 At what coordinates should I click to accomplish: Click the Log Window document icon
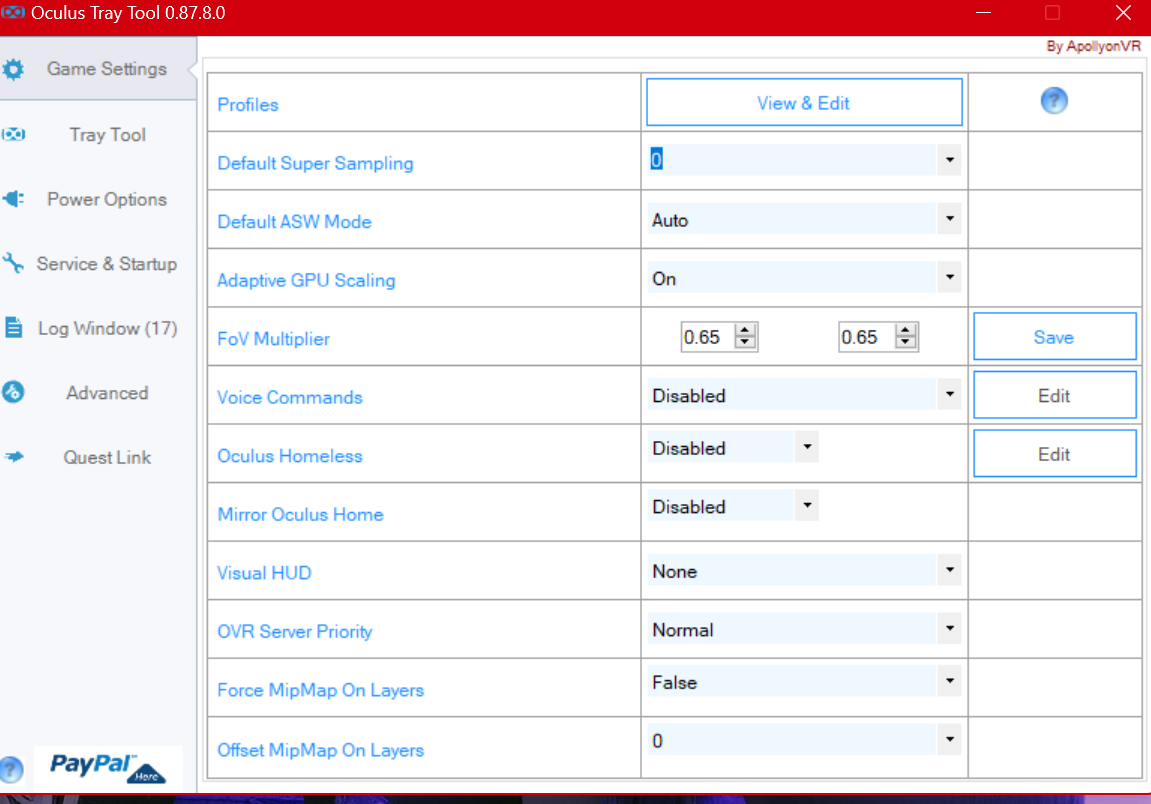point(13,327)
